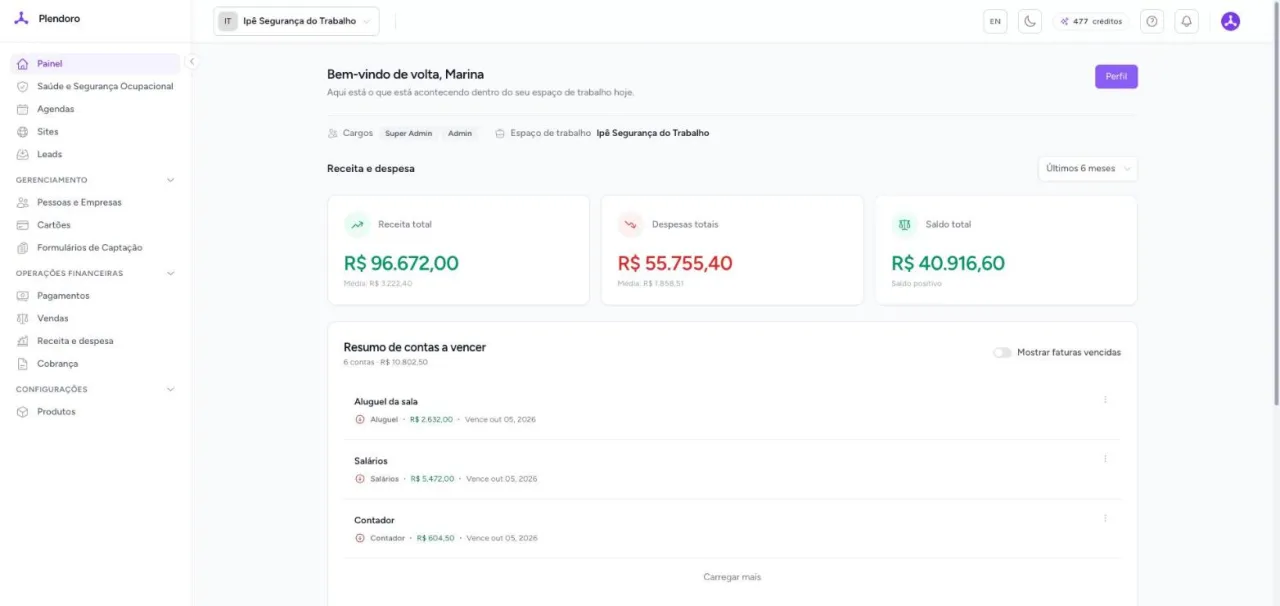This screenshot has width=1280, height=606.
Task: Open Pagamentos in the sidebar
Action: pos(95,296)
